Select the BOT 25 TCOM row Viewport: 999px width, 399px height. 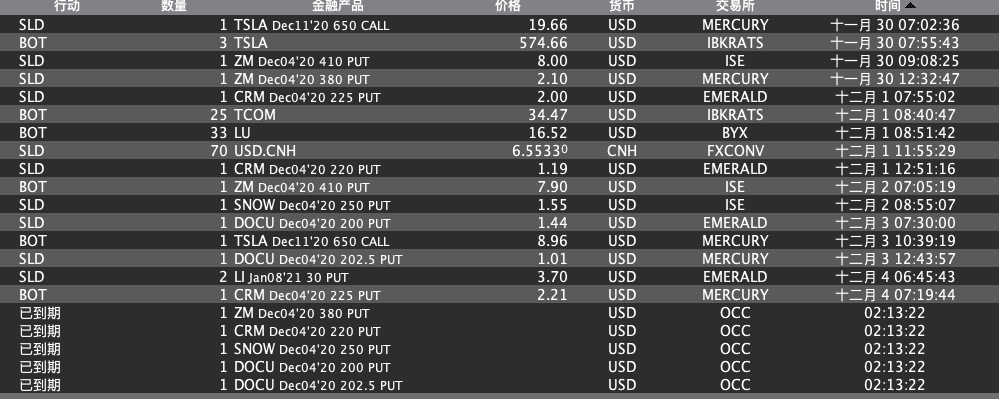pyautogui.click(x=500, y=115)
